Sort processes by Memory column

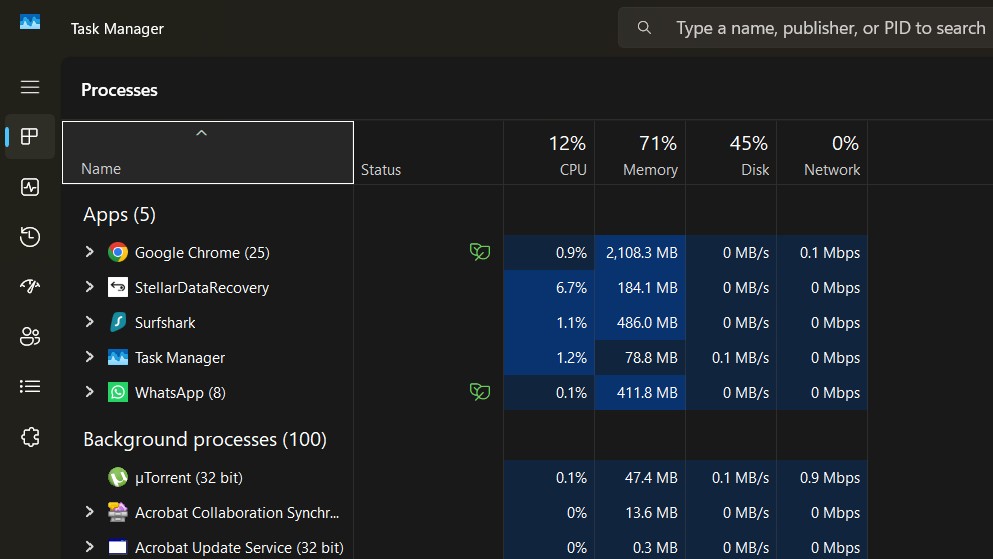640,153
